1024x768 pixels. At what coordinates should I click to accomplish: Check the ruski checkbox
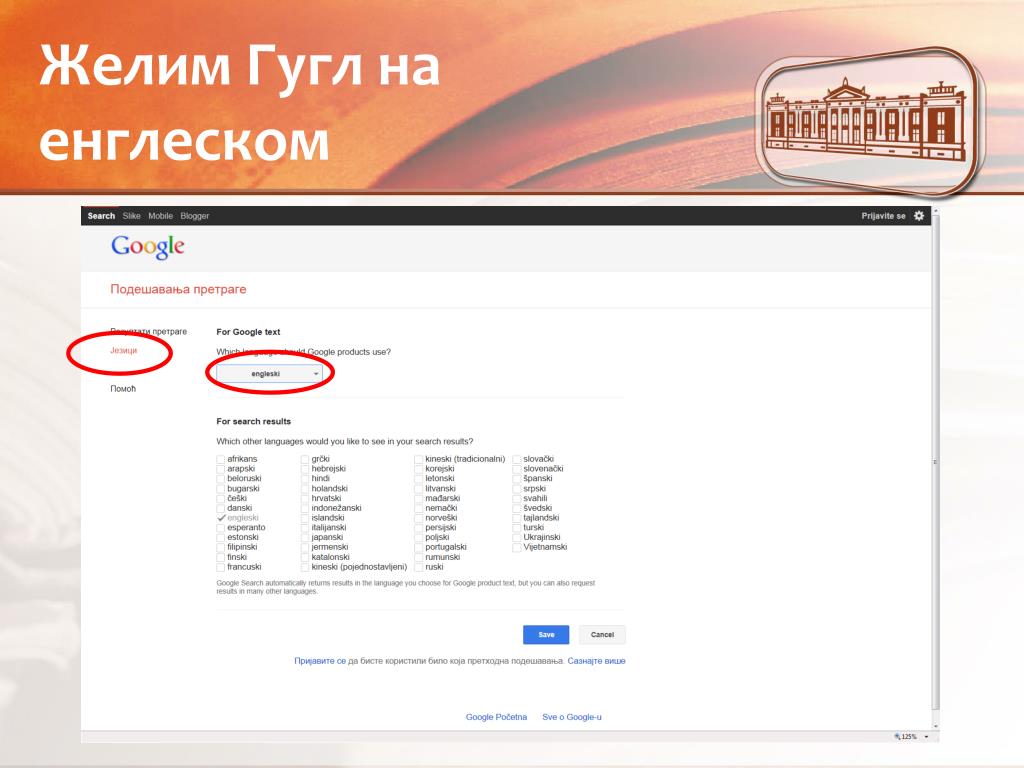click(419, 567)
